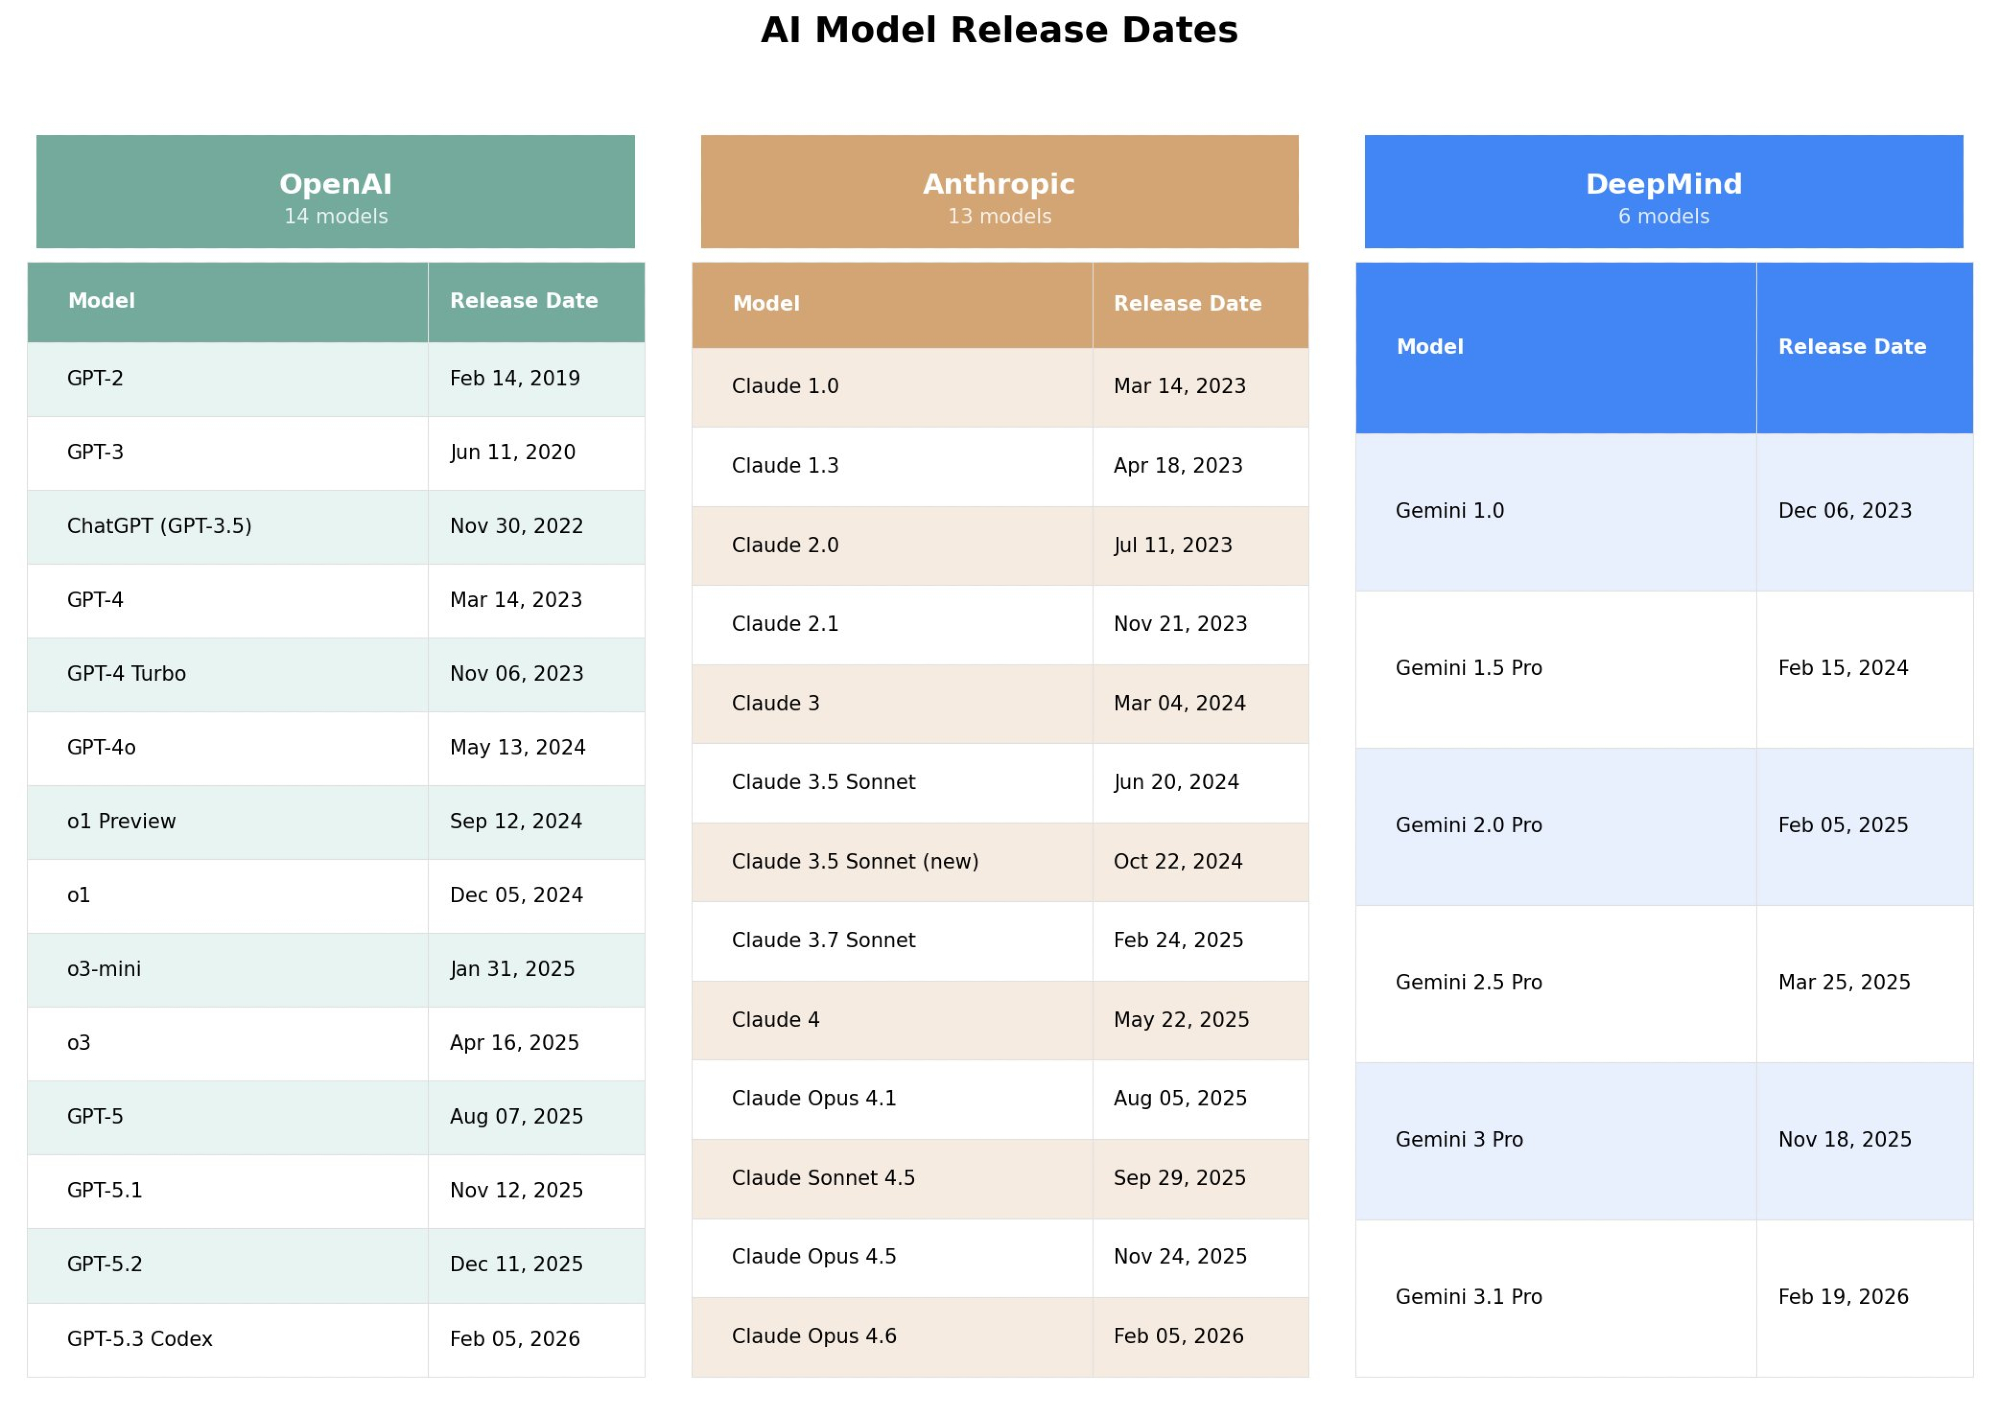
Task: Click the OpenAI header banner
Action: (x=335, y=191)
